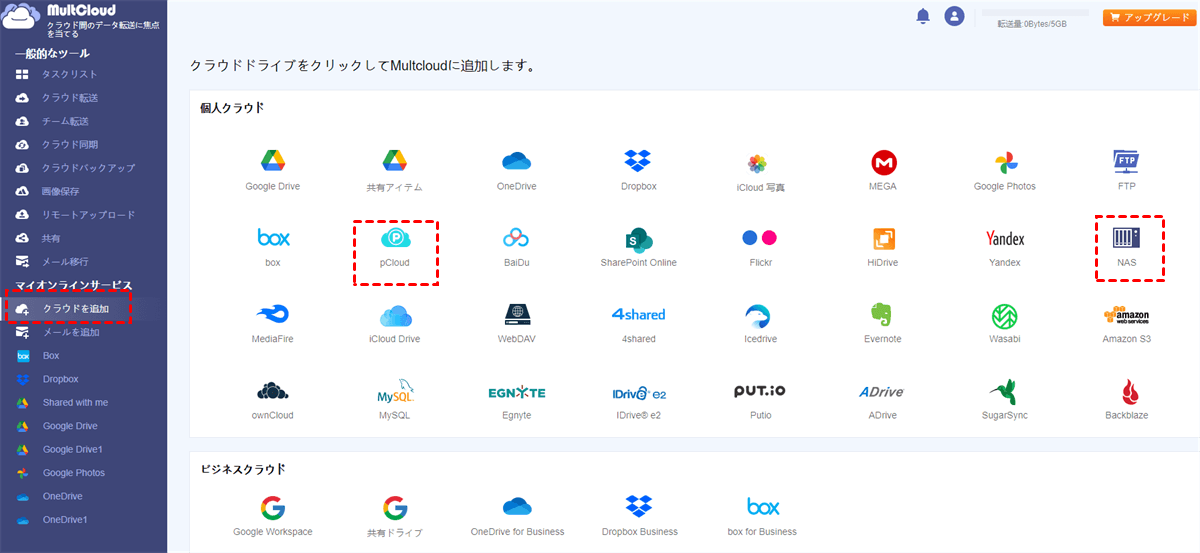Open クラウドバックアップ
This screenshot has height=553, width=1200.
[88, 168]
